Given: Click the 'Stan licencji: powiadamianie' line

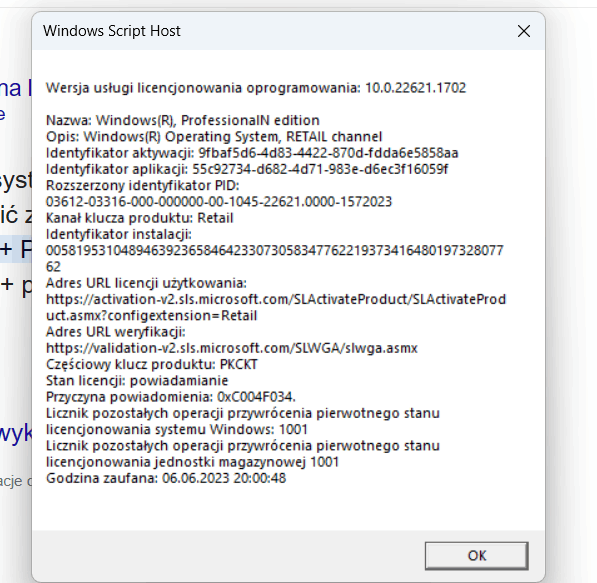Looking at the screenshot, I should (x=137, y=381).
